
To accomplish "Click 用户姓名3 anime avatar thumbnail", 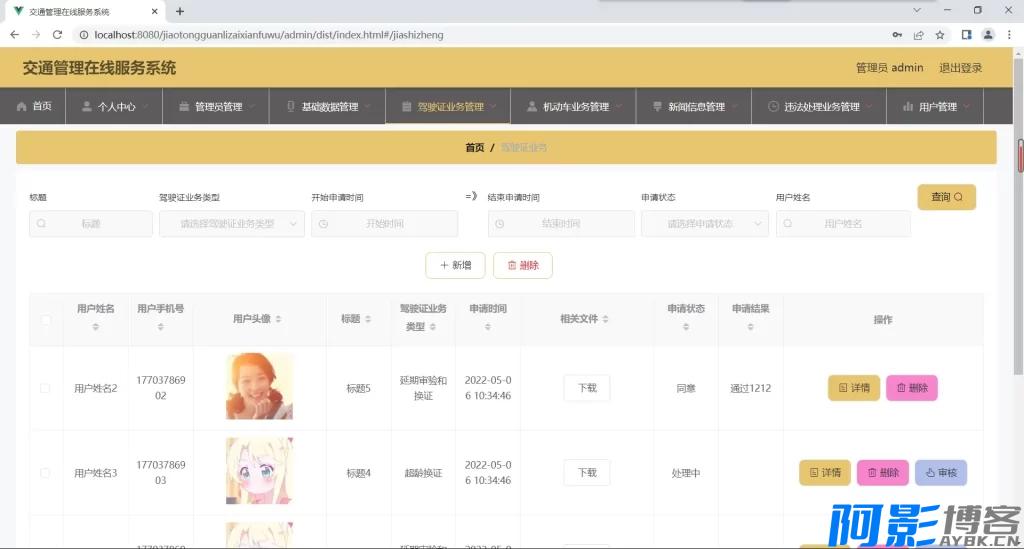I will tap(259, 471).
